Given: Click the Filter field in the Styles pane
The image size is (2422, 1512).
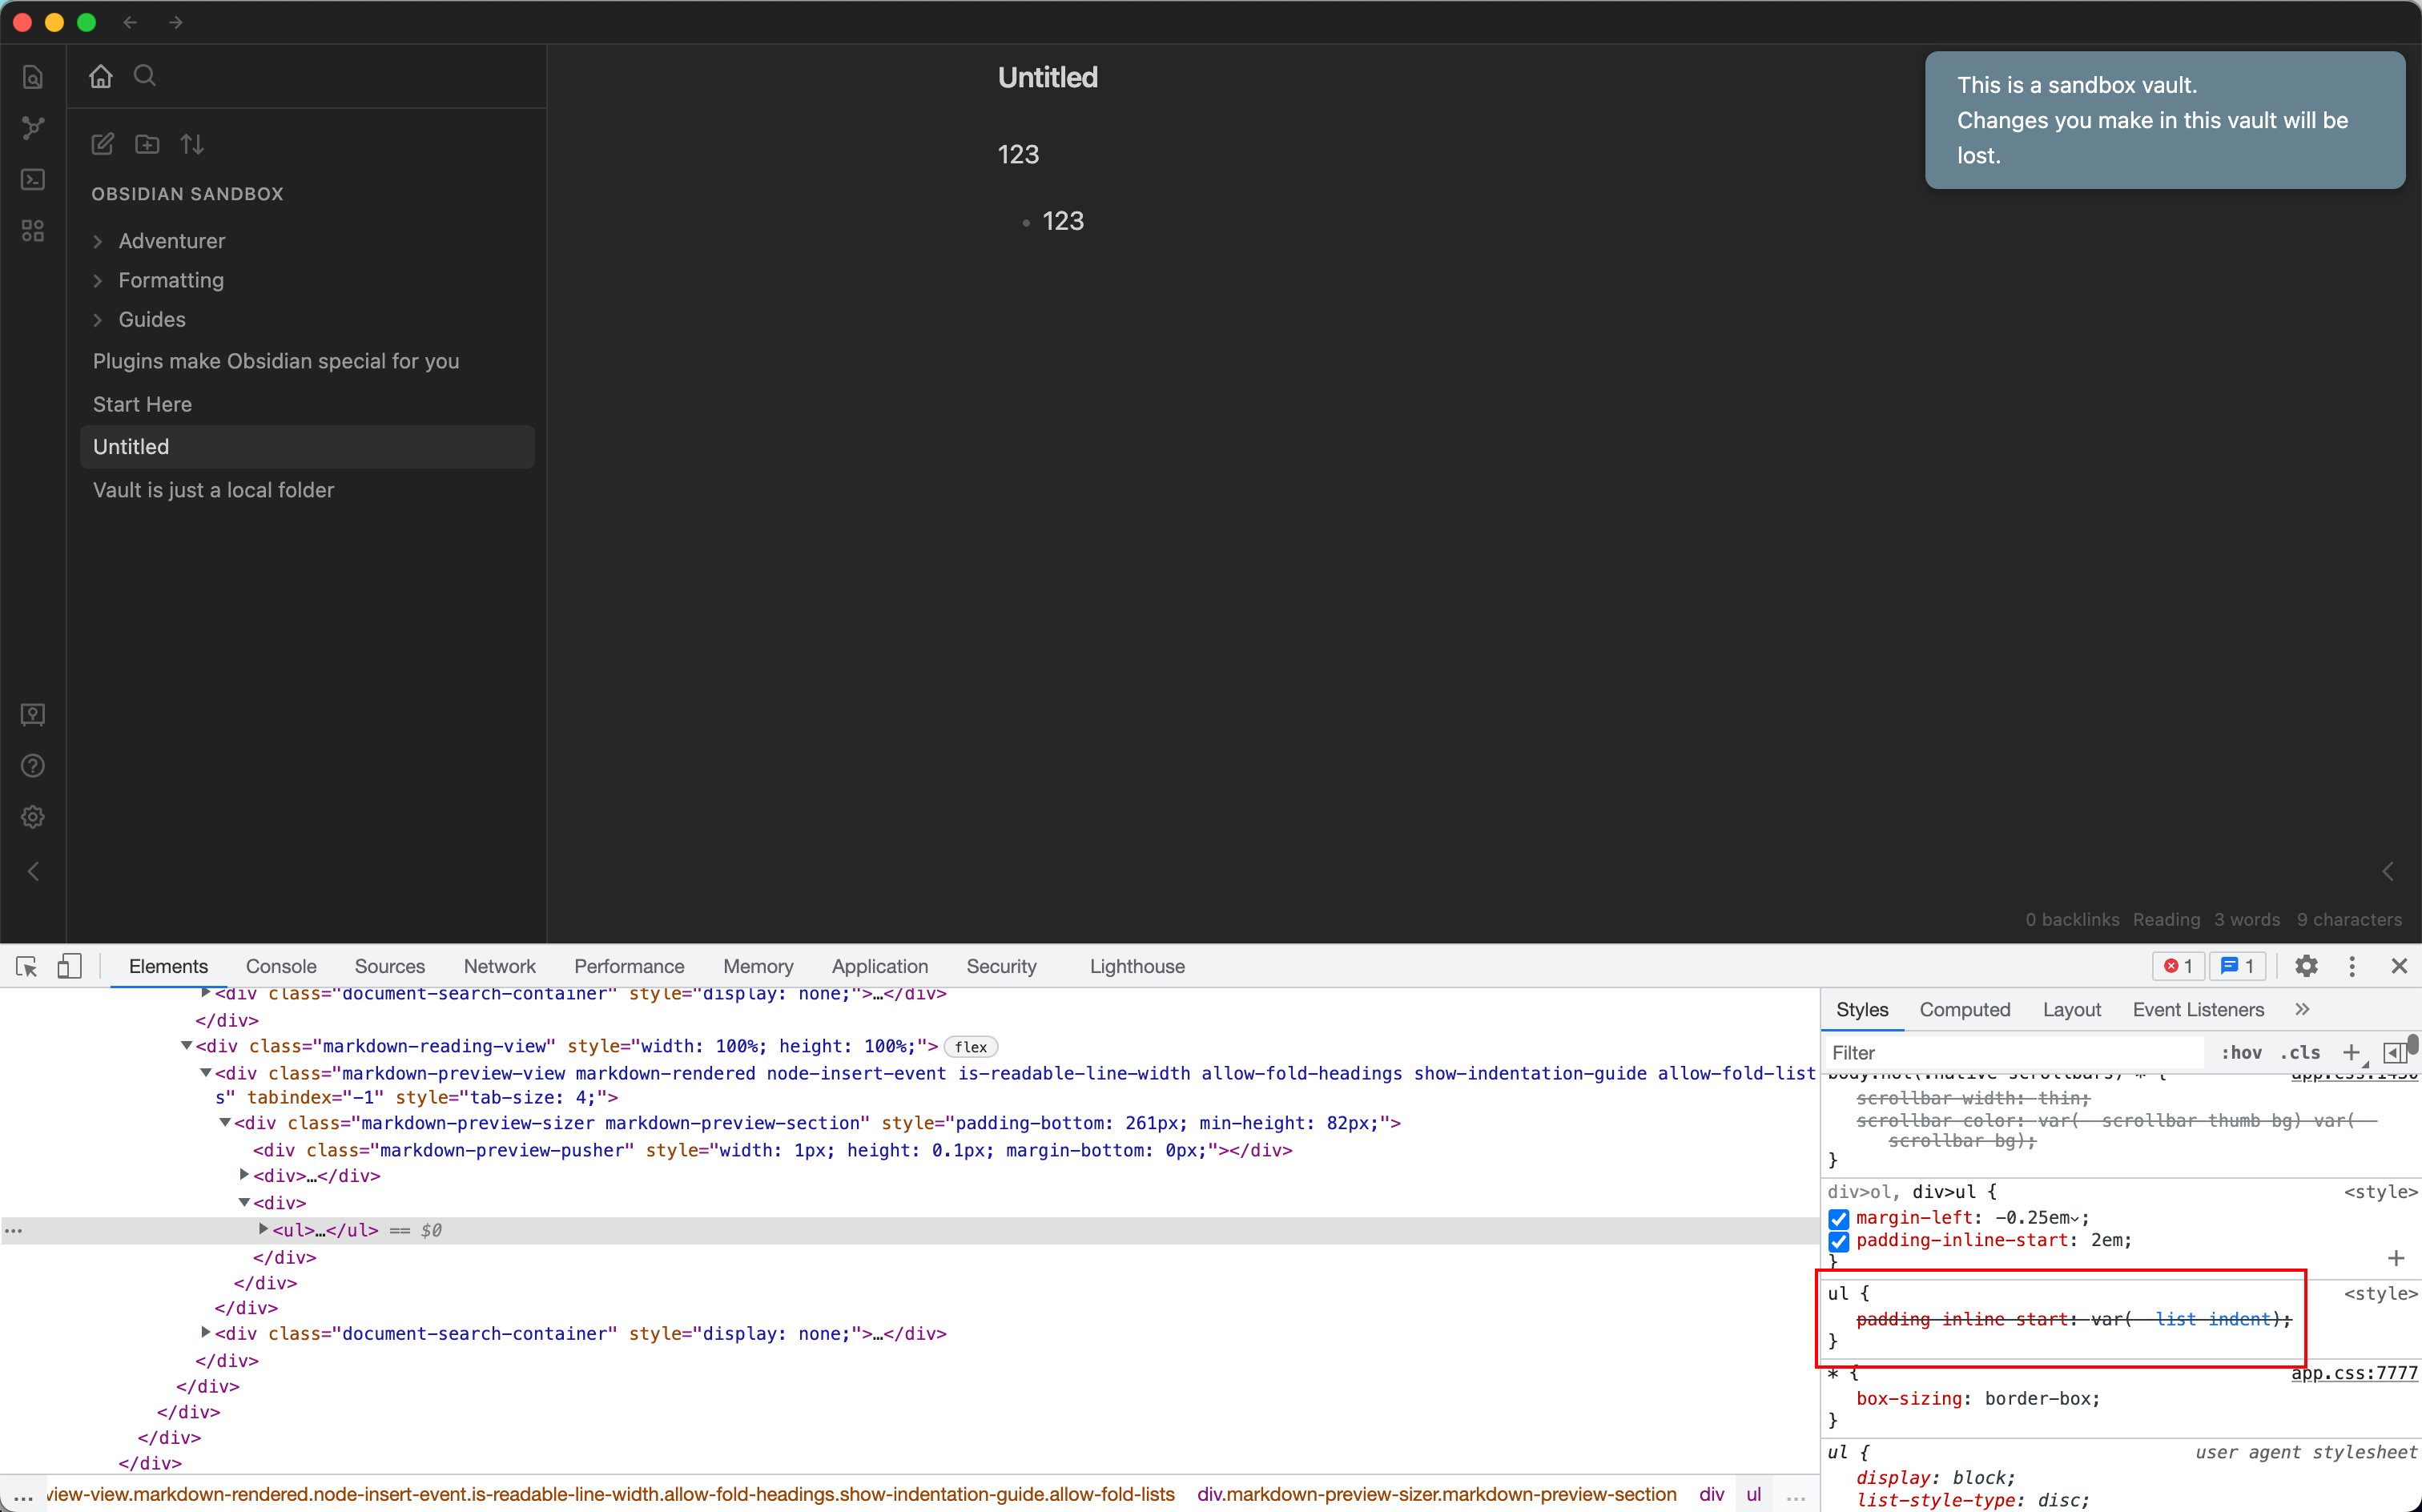Looking at the screenshot, I should pos(2000,1052).
